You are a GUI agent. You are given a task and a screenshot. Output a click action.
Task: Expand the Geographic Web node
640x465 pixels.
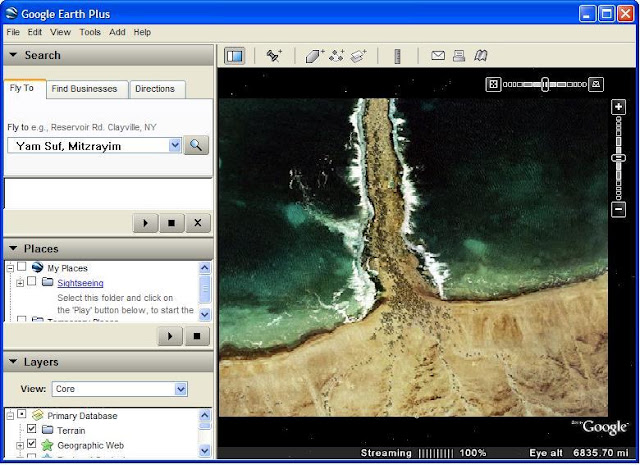20,445
